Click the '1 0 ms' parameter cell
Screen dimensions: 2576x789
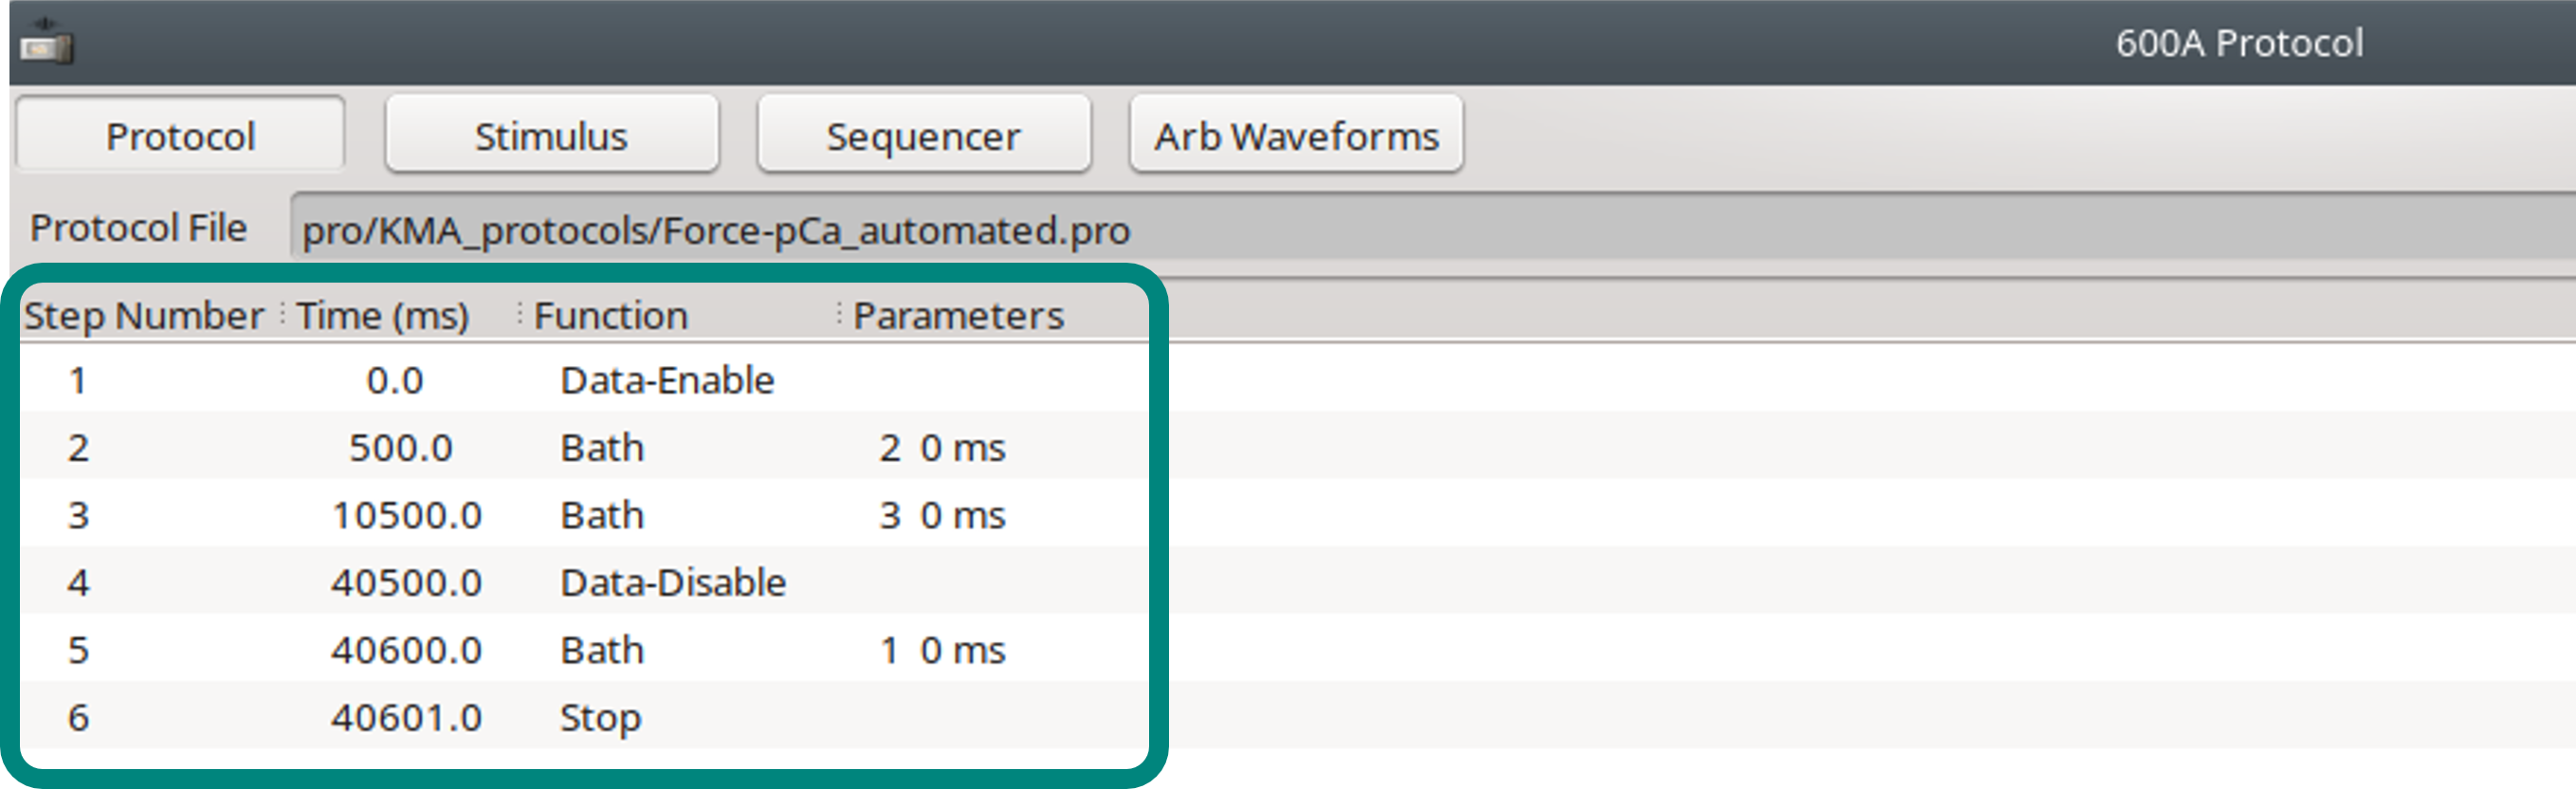[x=942, y=650]
